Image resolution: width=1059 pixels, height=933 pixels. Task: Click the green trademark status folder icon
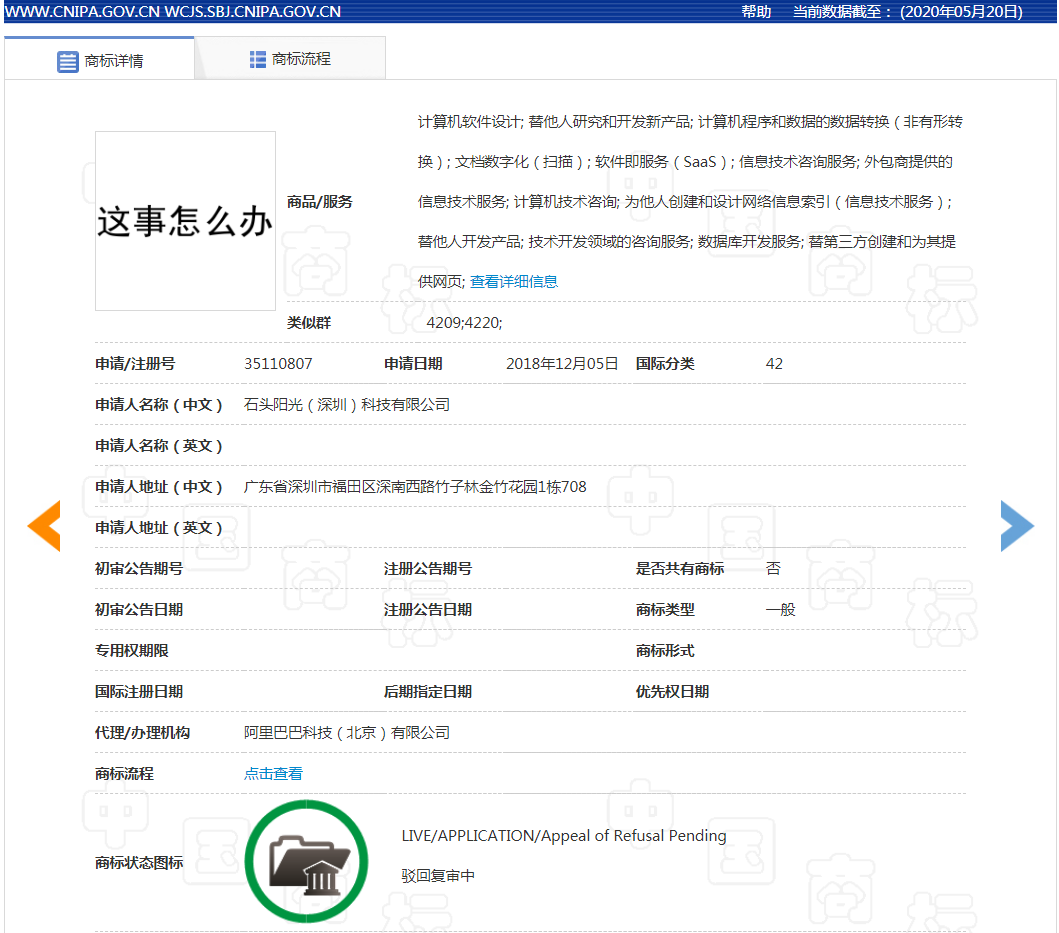tap(307, 861)
